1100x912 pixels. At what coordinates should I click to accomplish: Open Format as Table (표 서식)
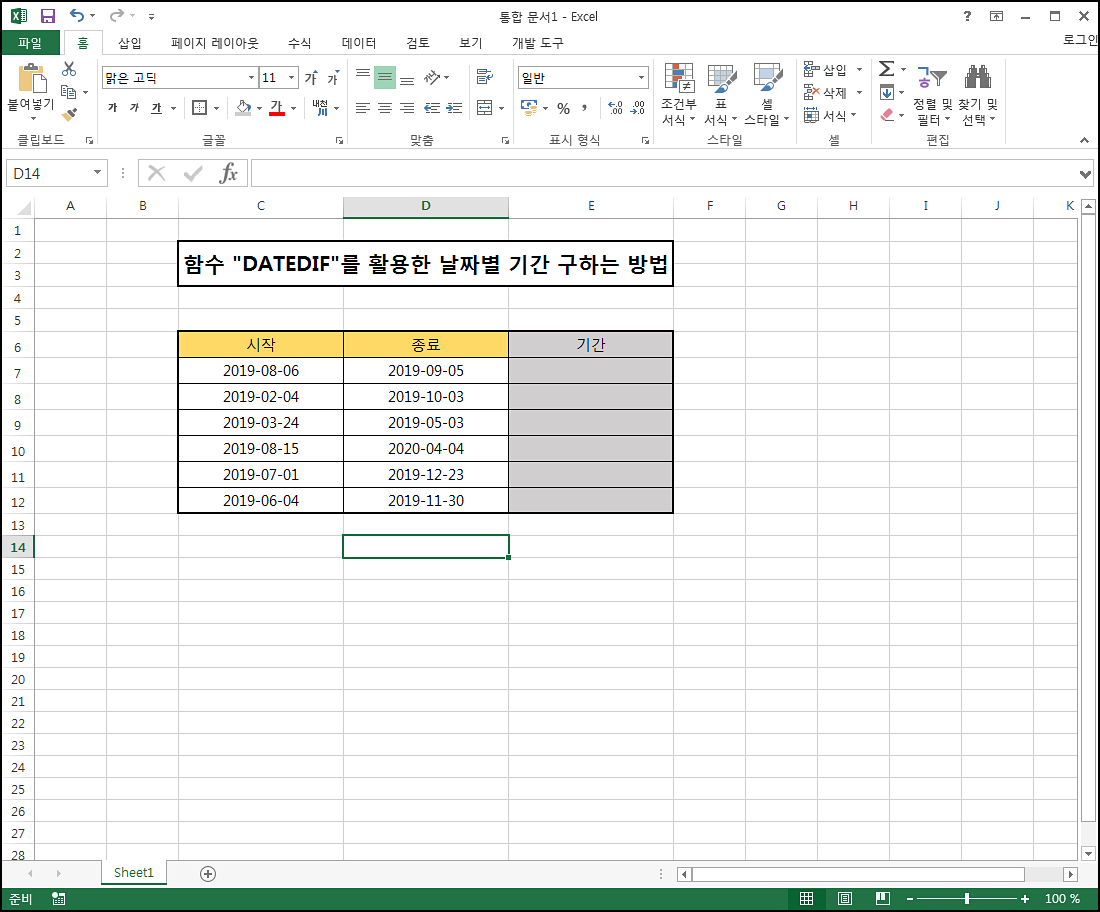tap(721, 94)
